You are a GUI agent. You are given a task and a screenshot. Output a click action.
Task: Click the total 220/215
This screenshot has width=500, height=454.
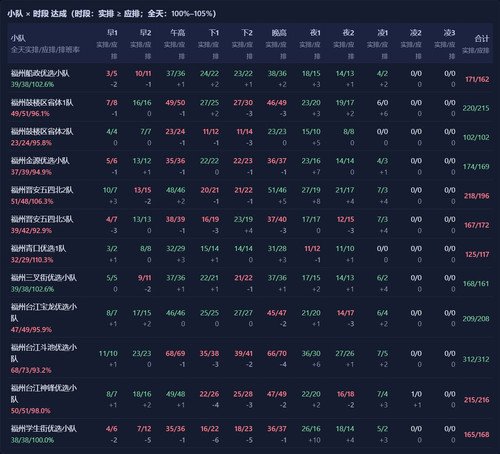pyautogui.click(x=476, y=108)
